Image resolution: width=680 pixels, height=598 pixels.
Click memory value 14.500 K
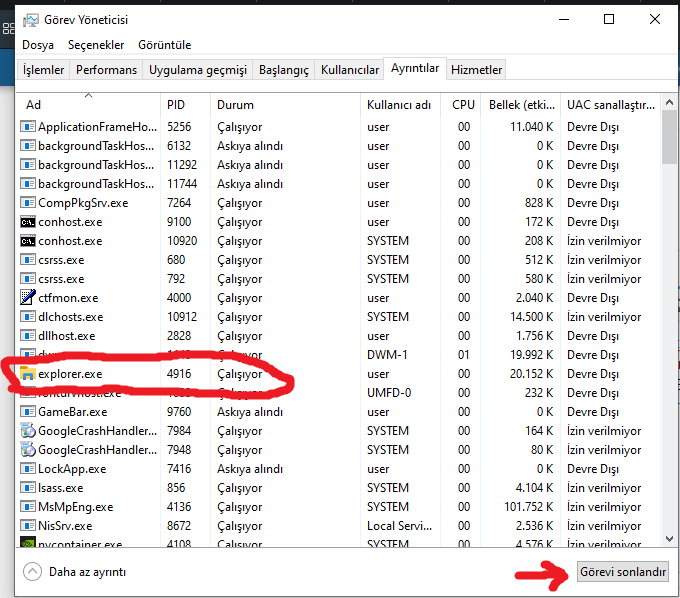tap(531, 317)
